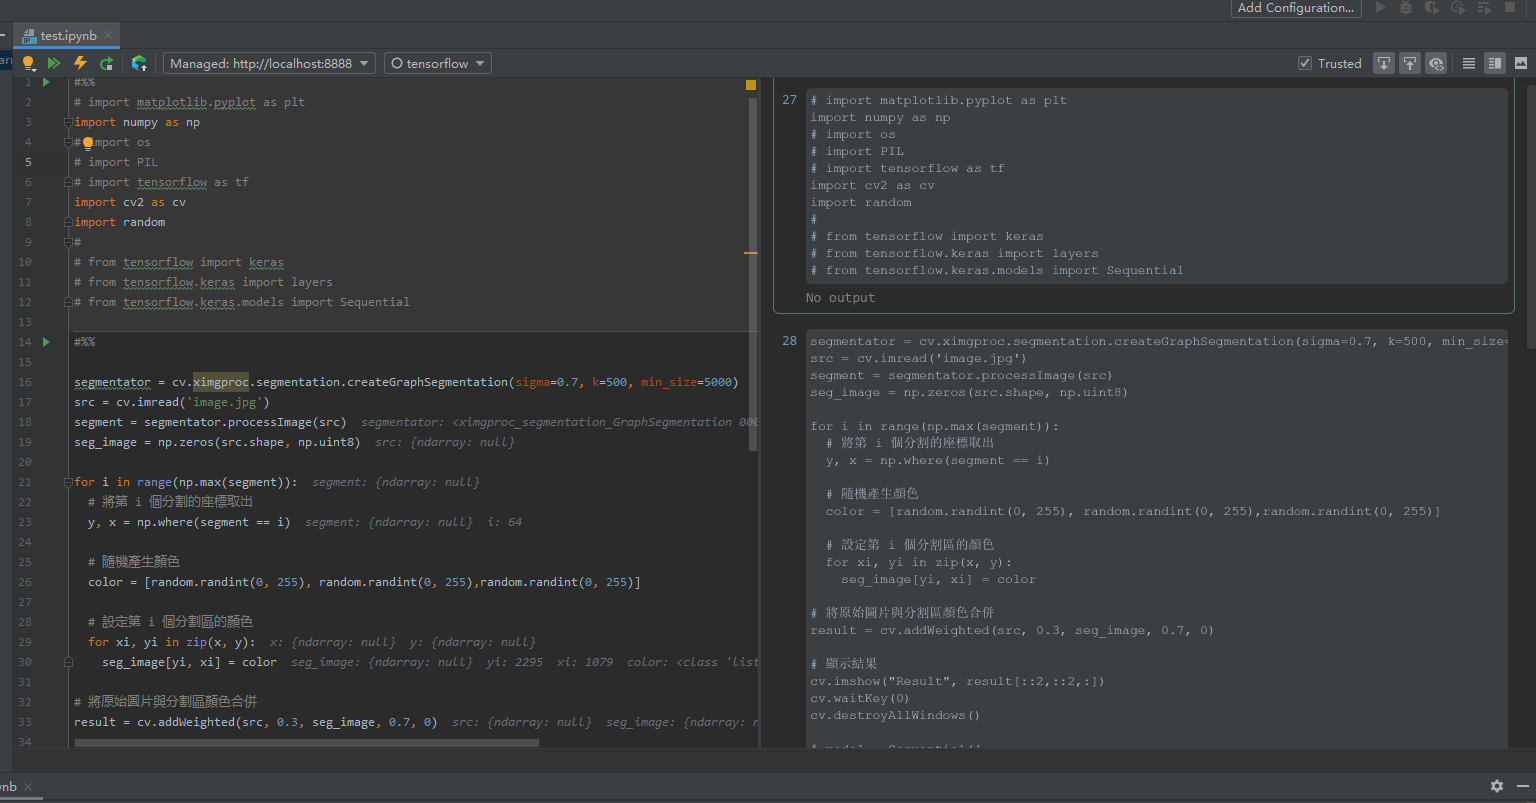Open the tensorflow kernel dropdown
The image size is (1536, 803).
point(437,63)
